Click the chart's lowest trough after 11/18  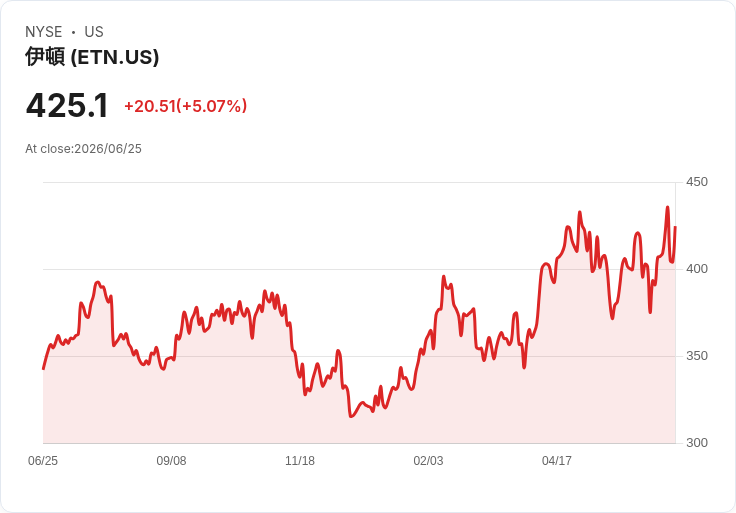[x=351, y=416]
